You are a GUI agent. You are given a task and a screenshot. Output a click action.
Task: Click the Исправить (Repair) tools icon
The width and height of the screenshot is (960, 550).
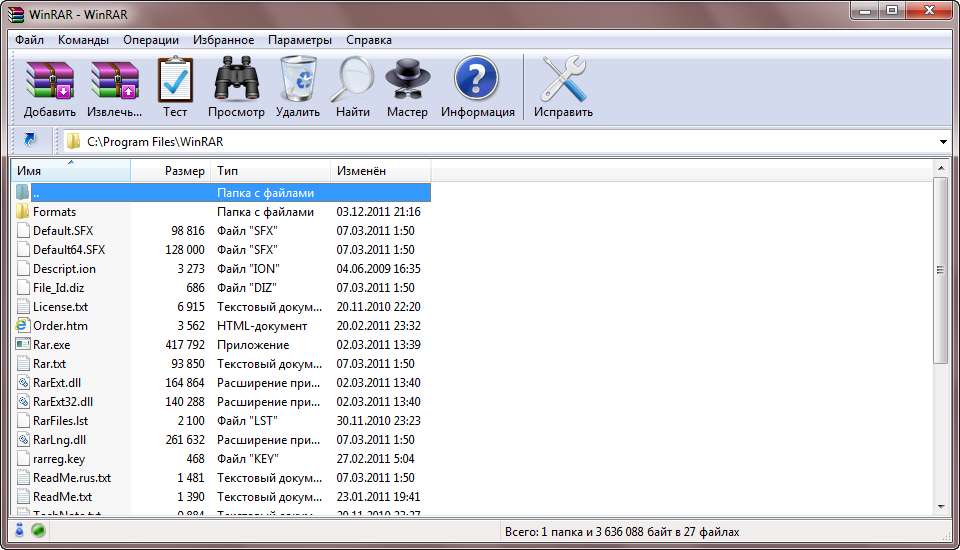(x=563, y=80)
